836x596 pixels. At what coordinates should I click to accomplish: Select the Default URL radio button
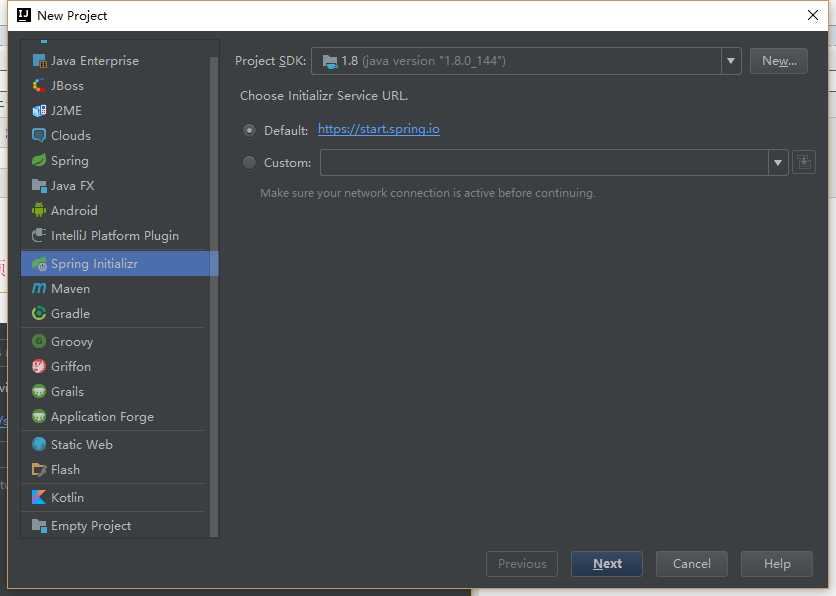tap(249, 130)
